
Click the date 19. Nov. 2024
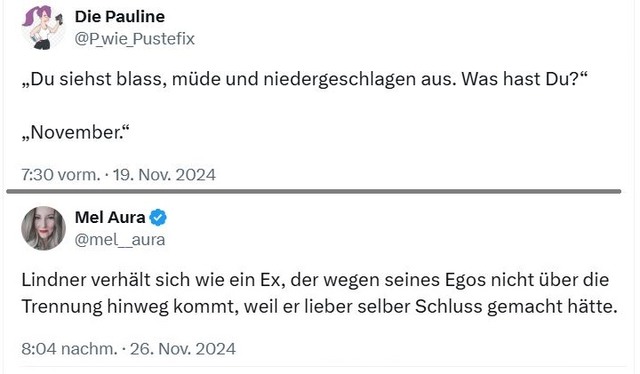164,175
